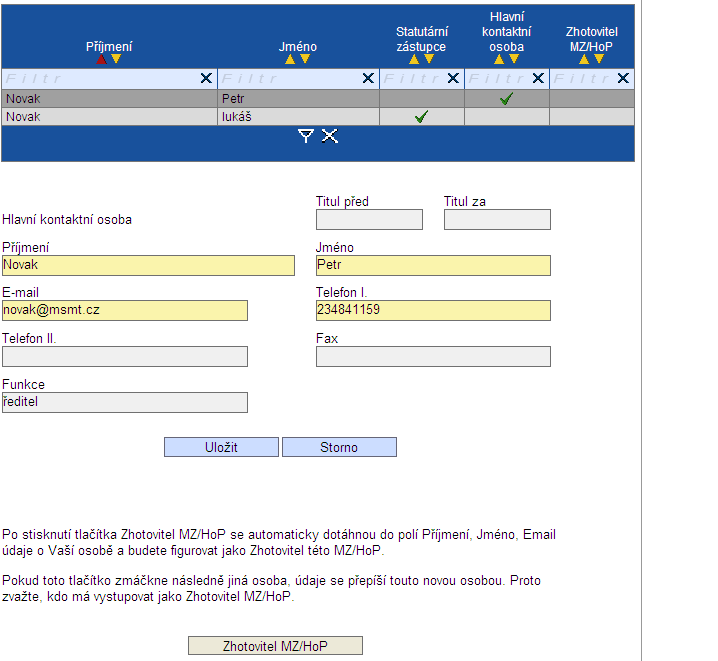Click the statutory representative checkmark for lukáš
This screenshot has width=718, height=661.
(421, 117)
